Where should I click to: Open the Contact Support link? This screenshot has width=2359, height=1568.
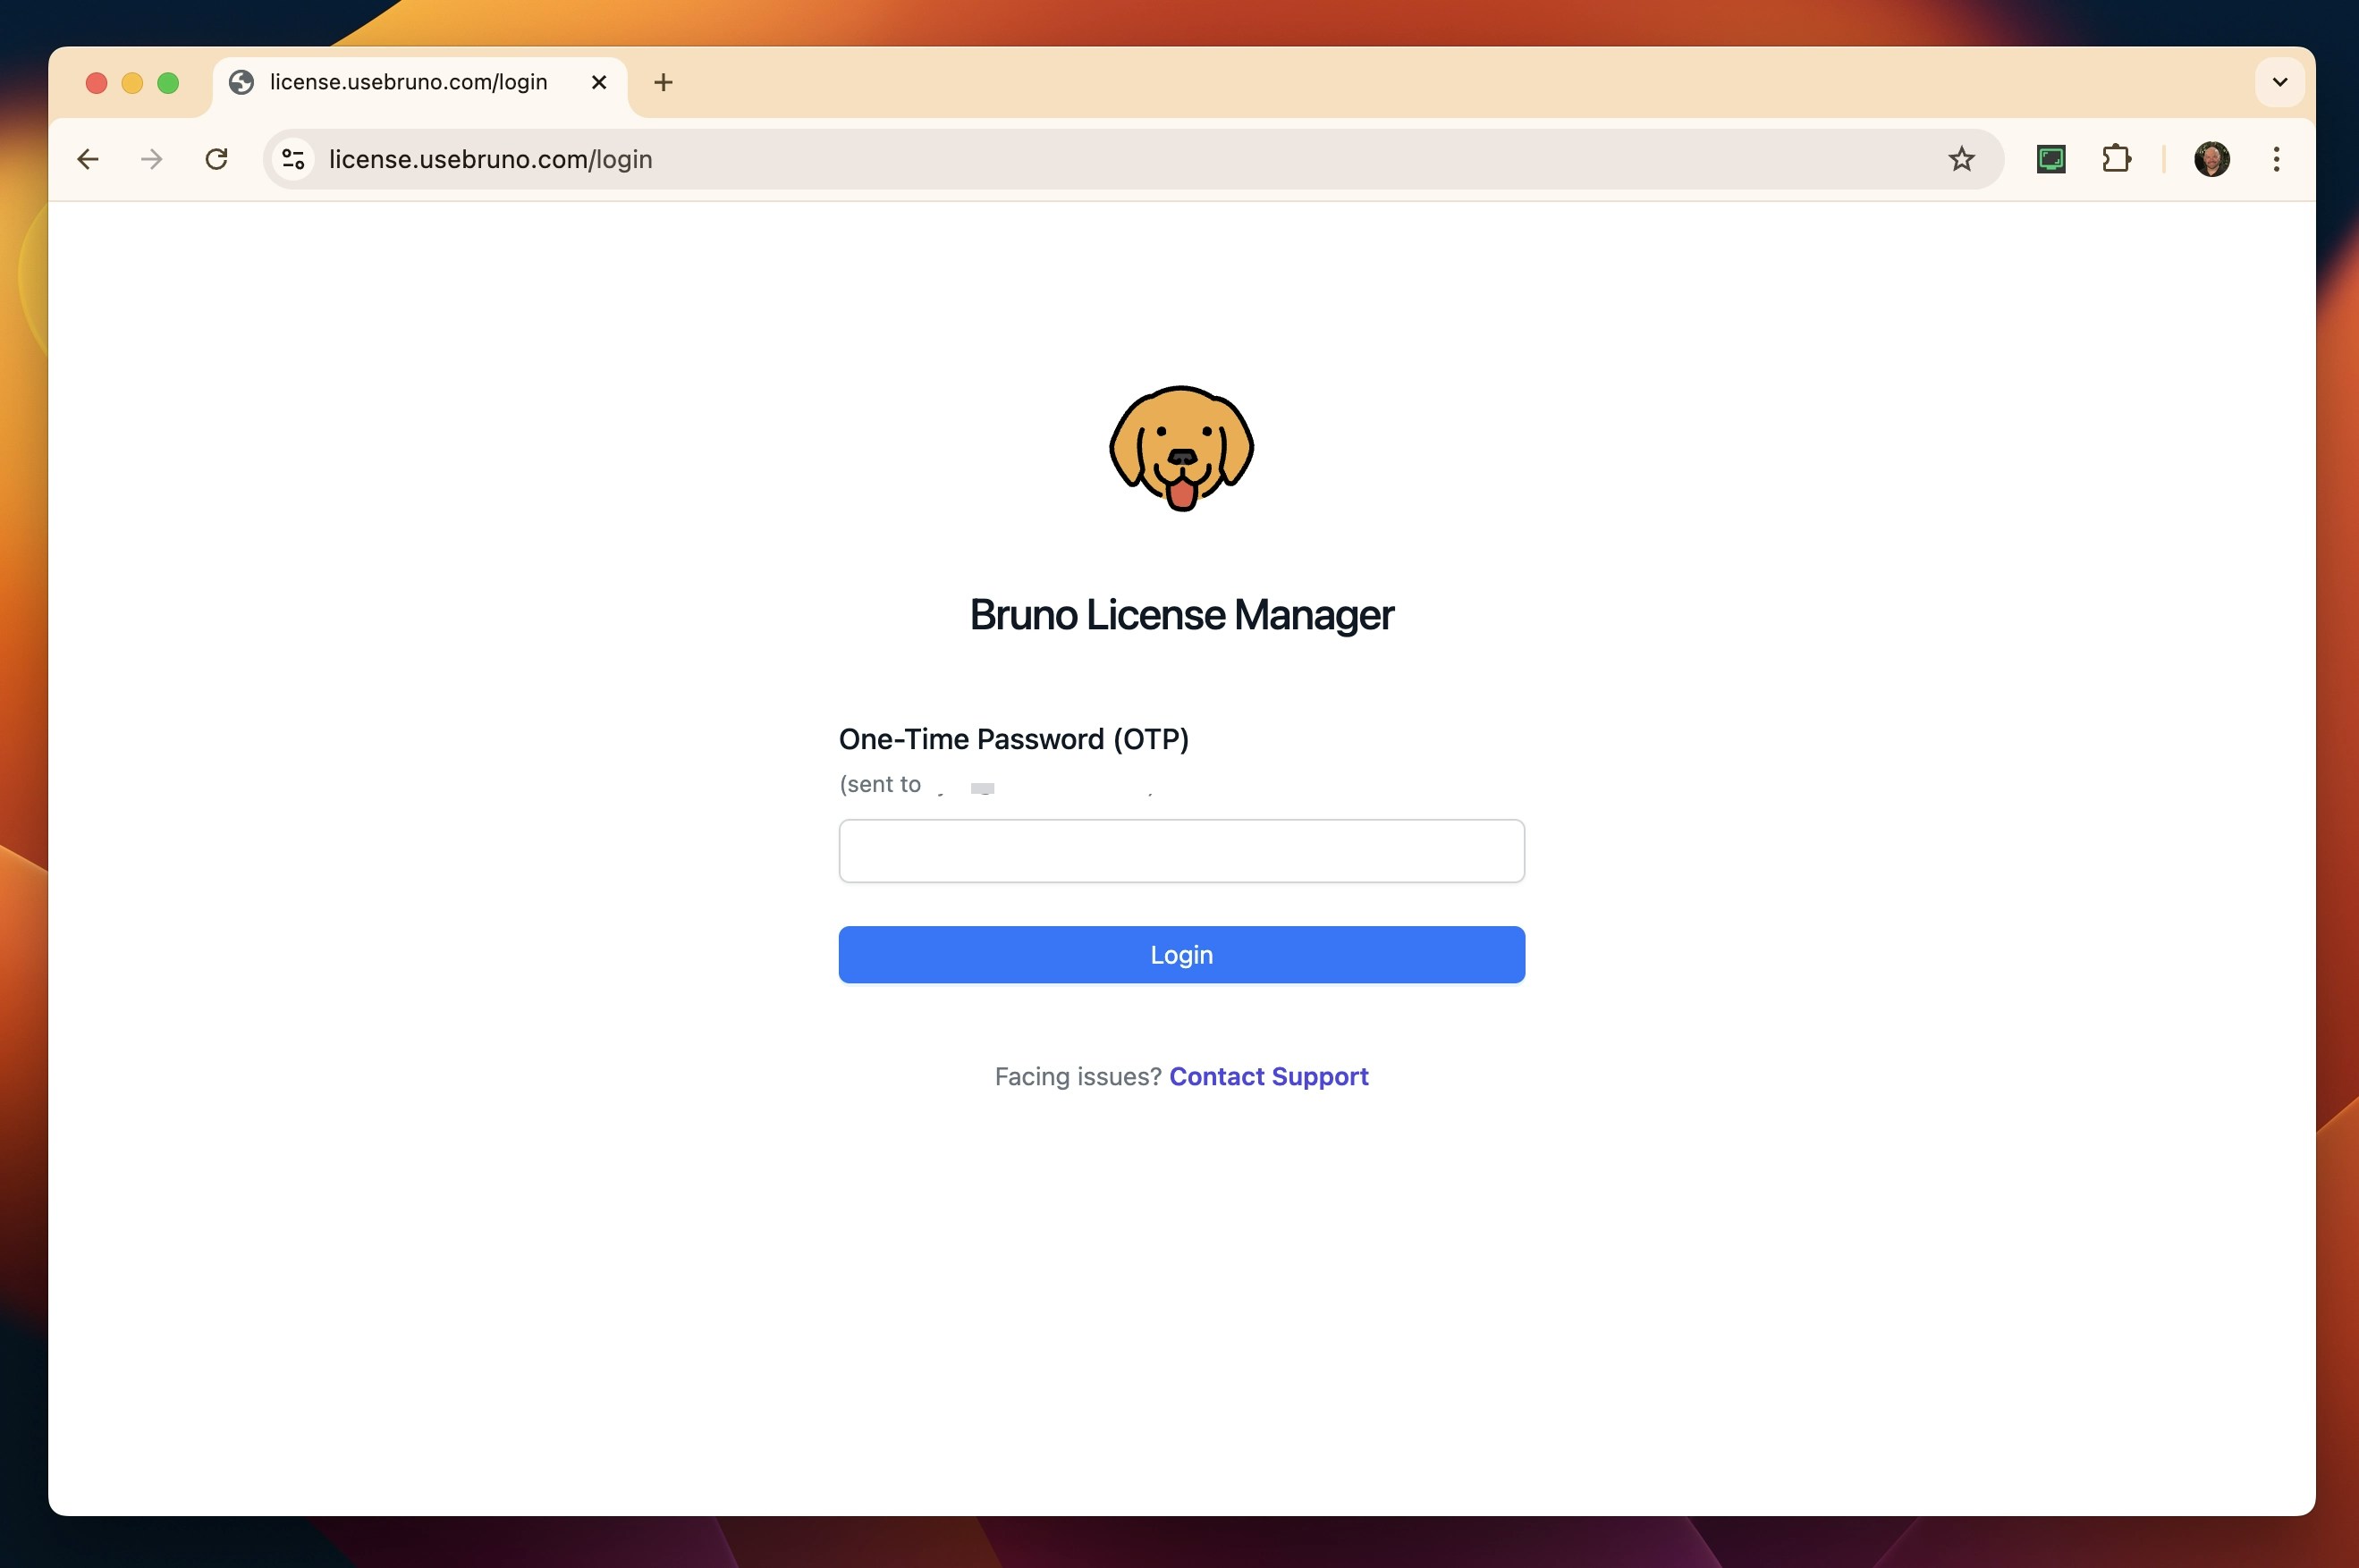pyautogui.click(x=1268, y=1077)
